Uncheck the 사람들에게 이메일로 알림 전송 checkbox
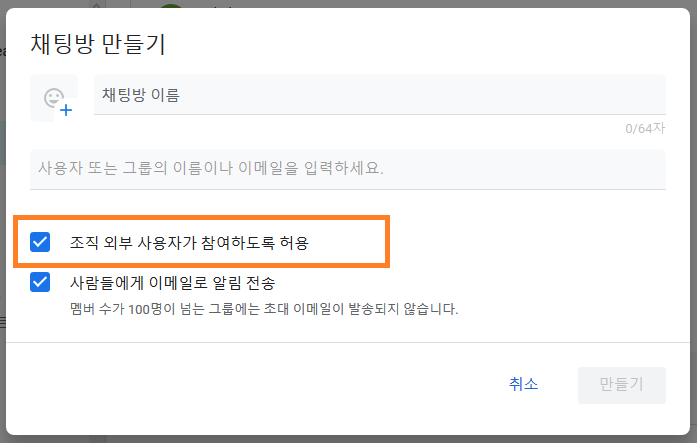Viewport: 697px width, 443px height. click(40, 282)
